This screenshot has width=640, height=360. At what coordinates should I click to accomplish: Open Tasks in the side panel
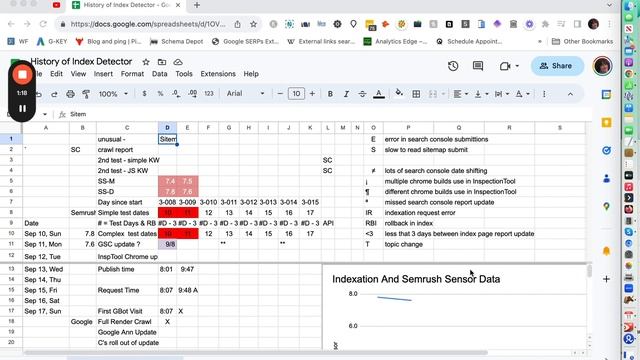coord(607,151)
